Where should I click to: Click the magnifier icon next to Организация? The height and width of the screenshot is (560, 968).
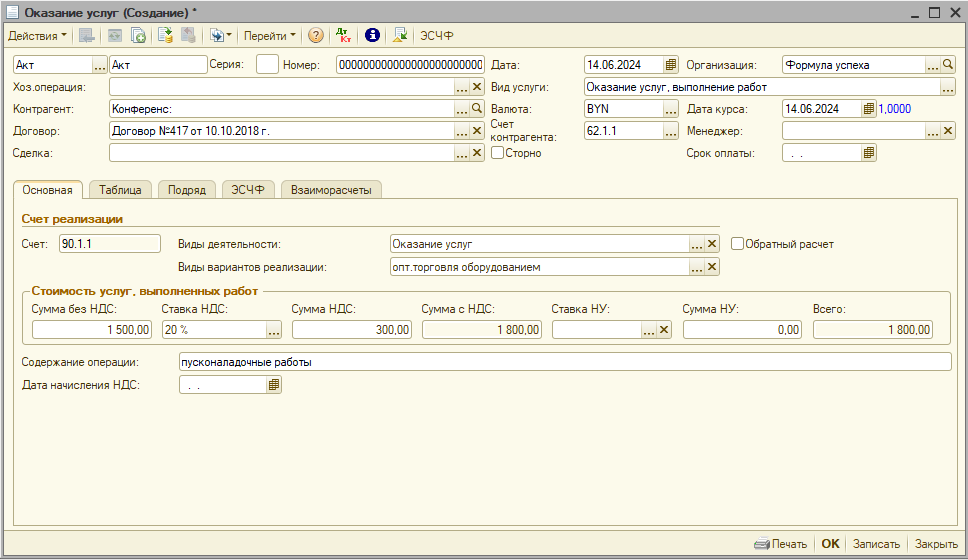point(948,65)
